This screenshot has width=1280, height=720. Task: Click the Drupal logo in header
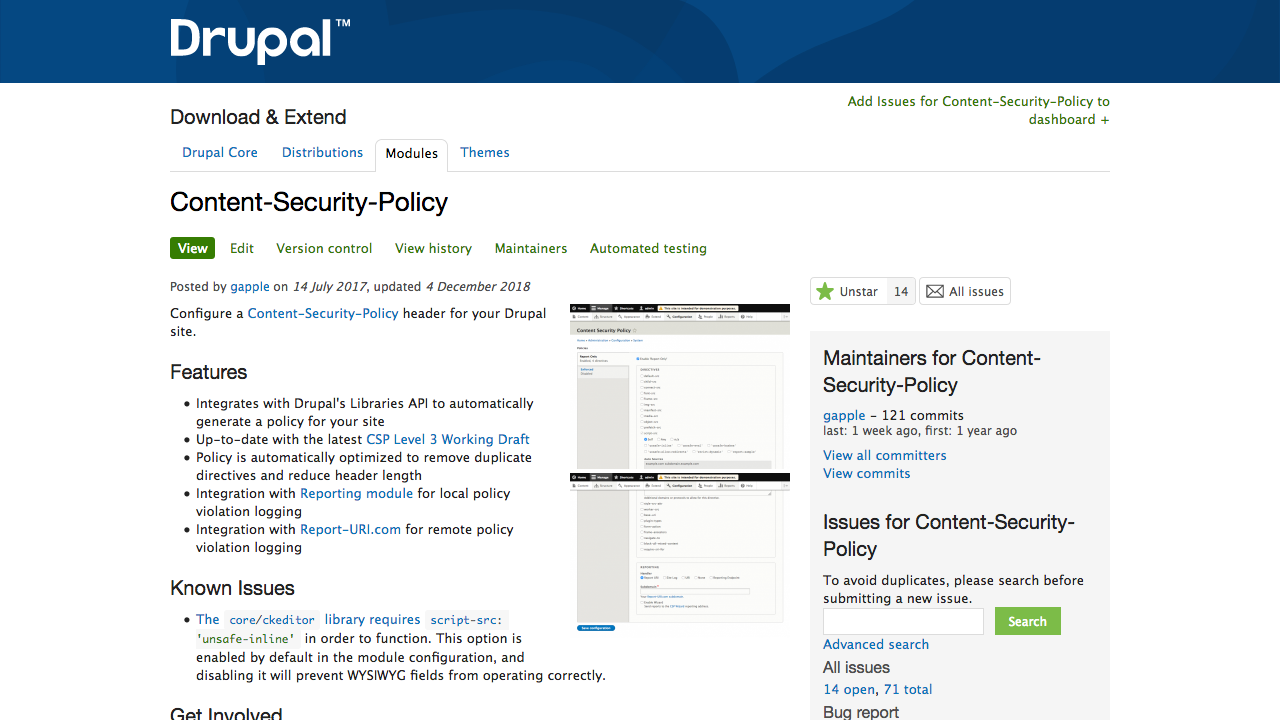260,40
